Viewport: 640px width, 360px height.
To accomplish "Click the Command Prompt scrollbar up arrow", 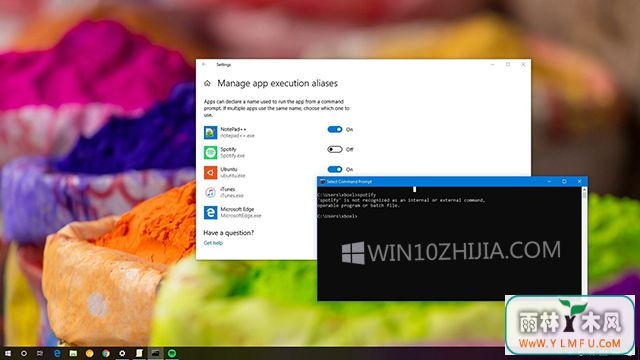I will [584, 189].
